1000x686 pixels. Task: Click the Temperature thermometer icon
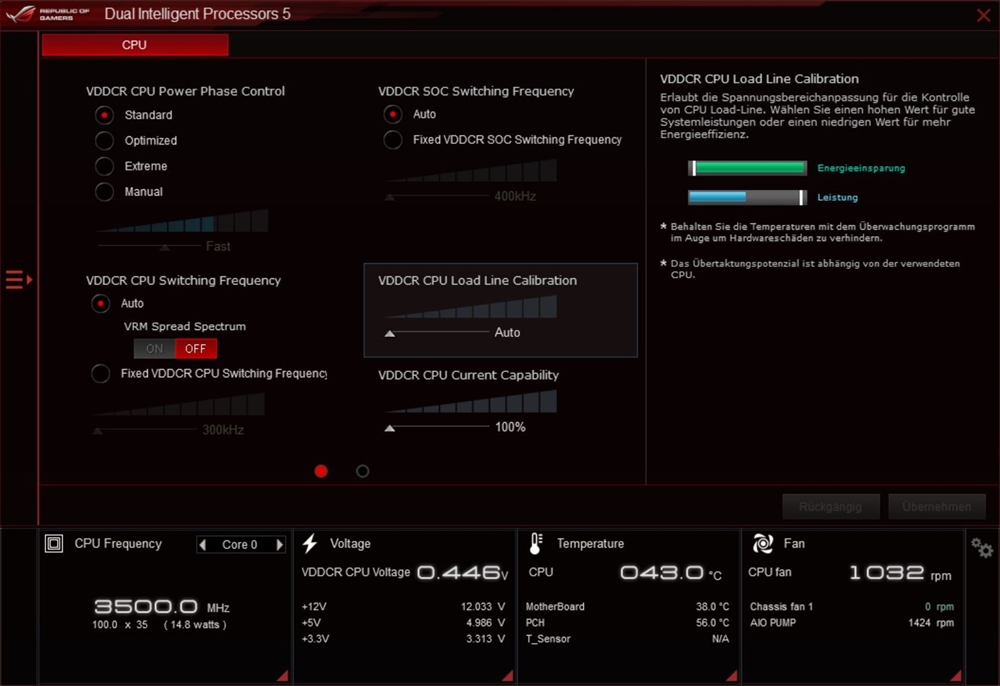tap(536, 543)
